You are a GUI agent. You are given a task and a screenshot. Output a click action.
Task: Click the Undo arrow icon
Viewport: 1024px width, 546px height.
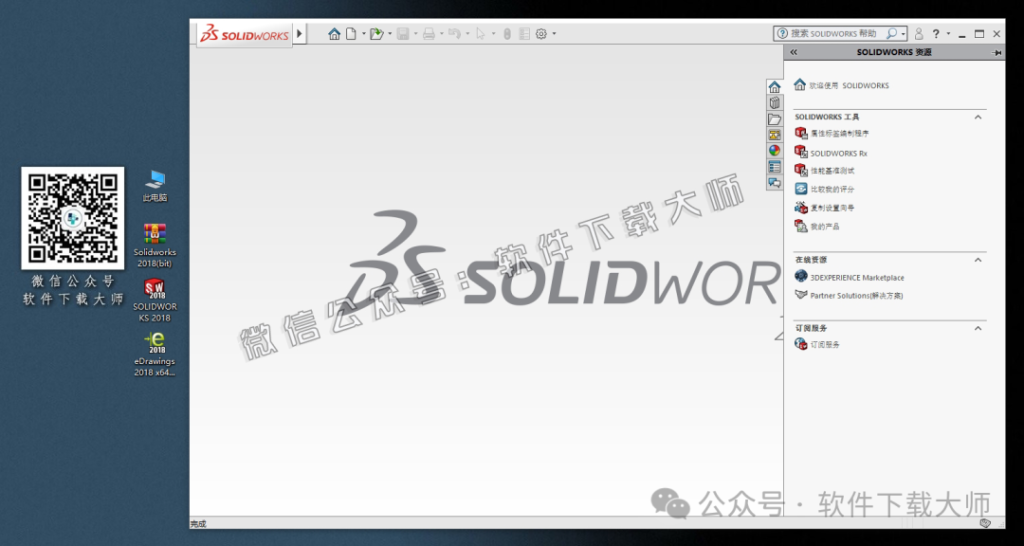click(455, 34)
